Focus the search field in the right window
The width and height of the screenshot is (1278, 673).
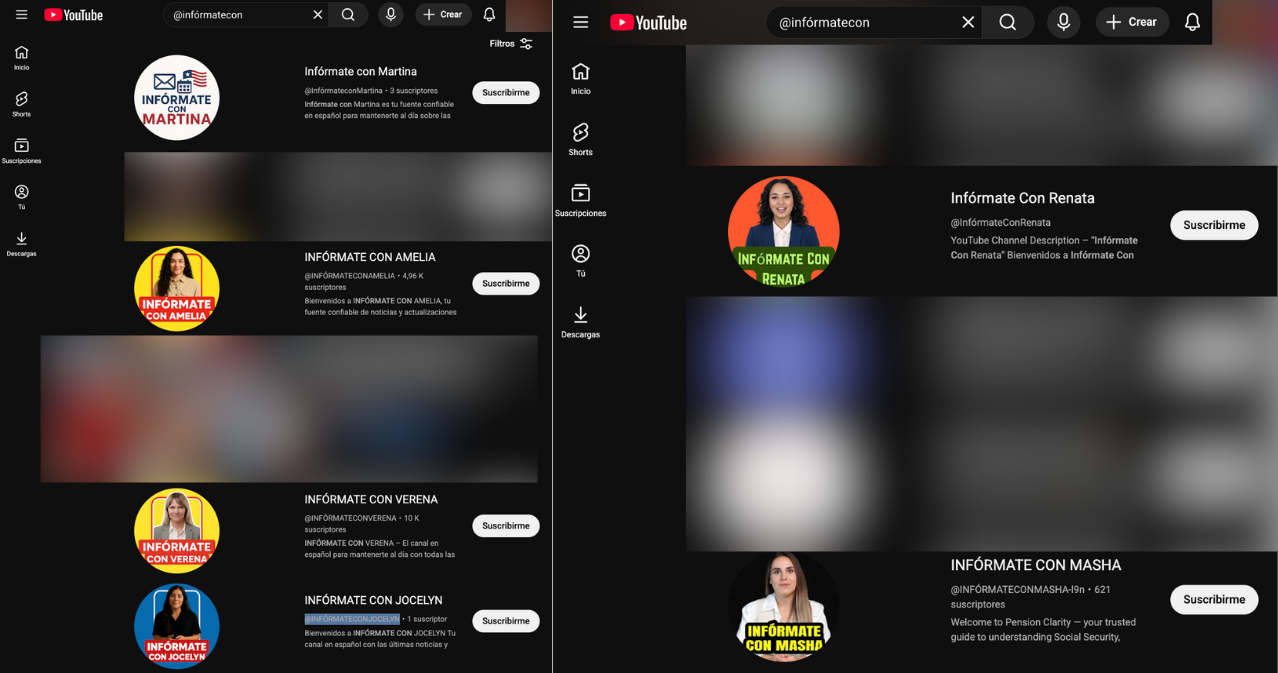860,22
